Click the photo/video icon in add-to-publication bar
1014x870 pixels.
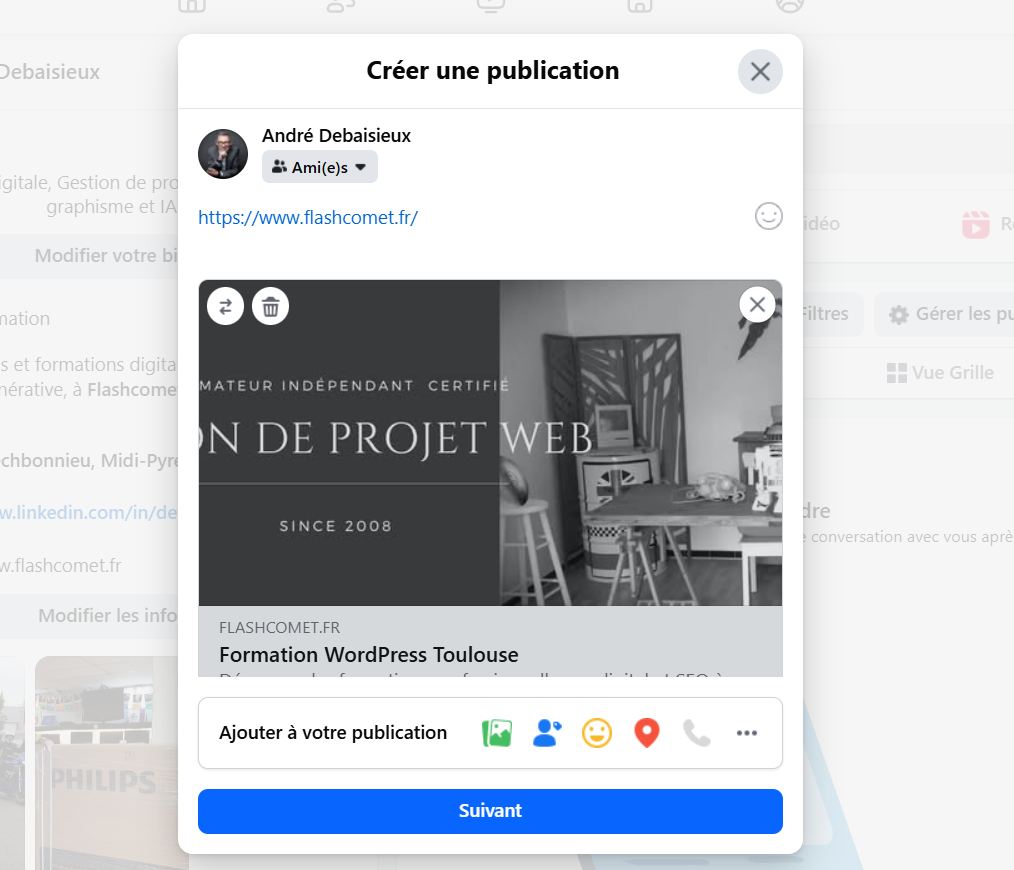click(x=497, y=733)
